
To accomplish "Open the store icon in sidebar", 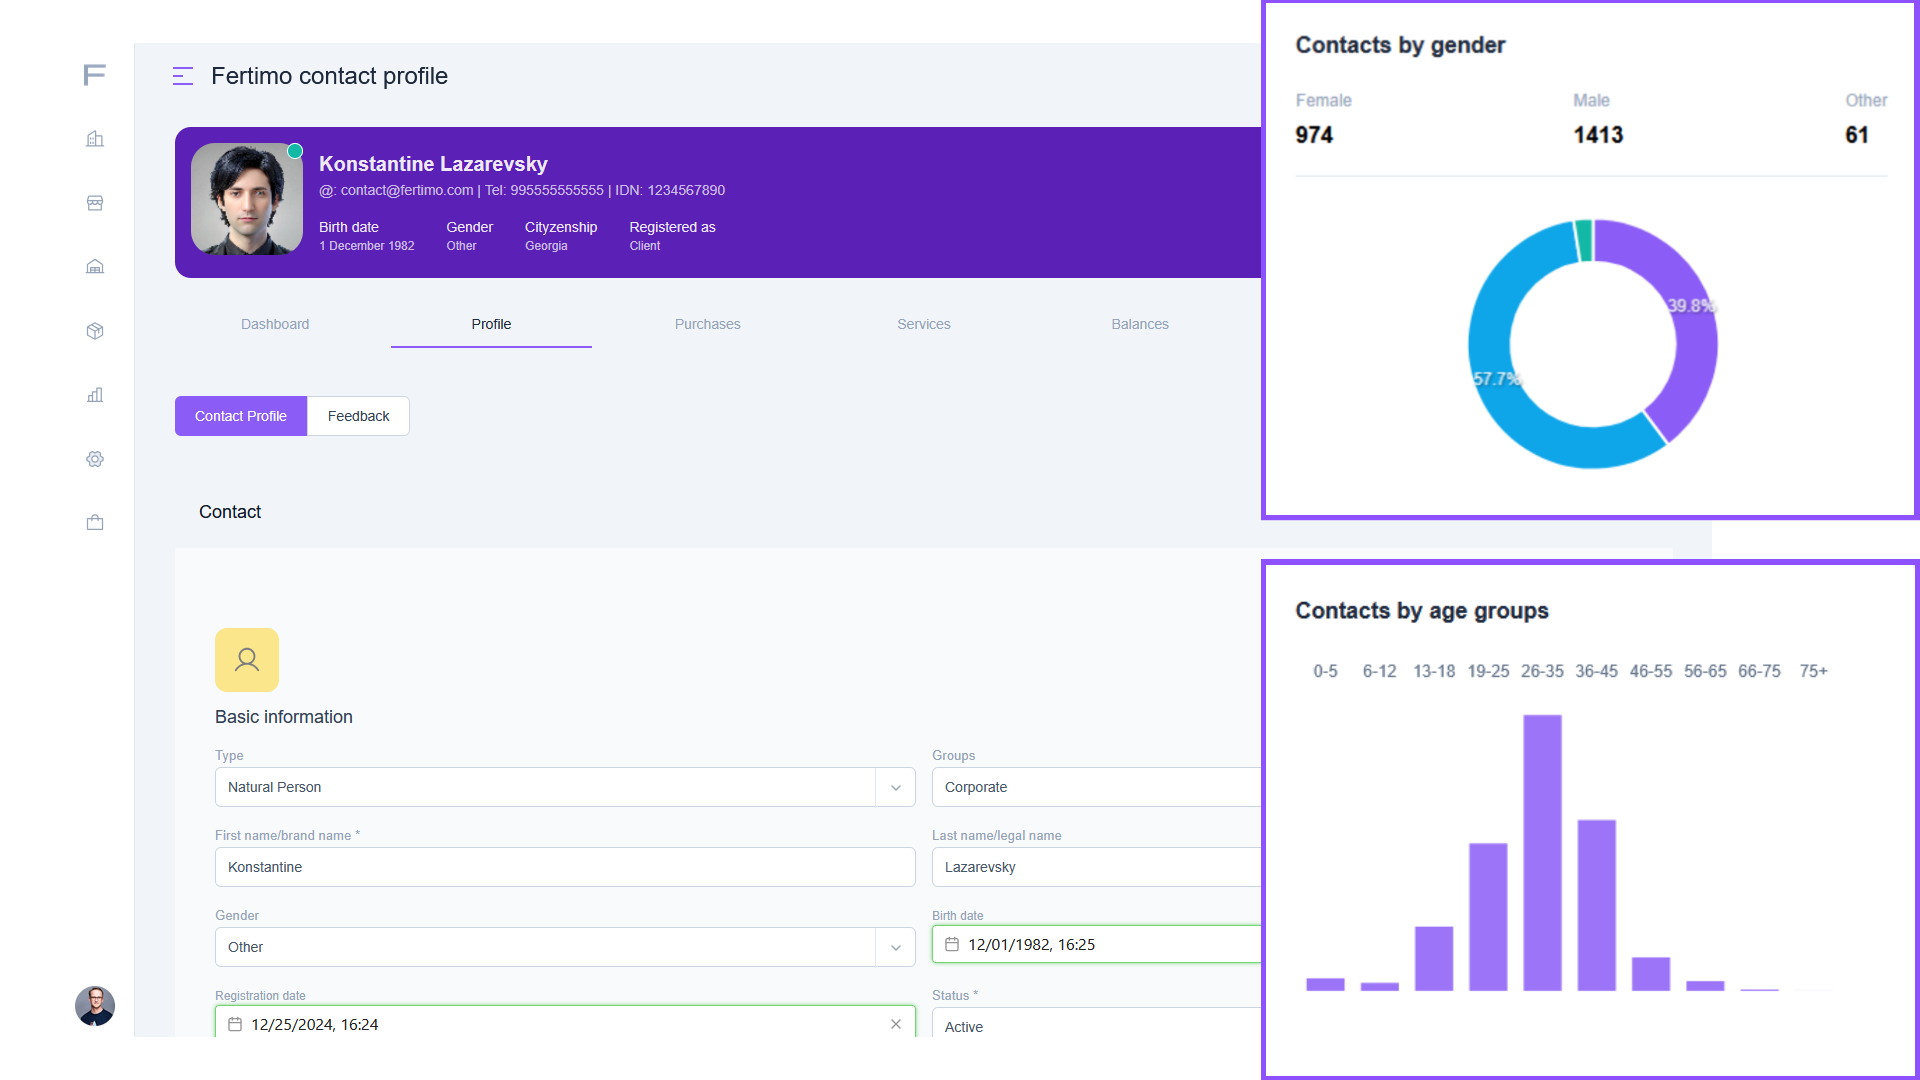I will [95, 203].
